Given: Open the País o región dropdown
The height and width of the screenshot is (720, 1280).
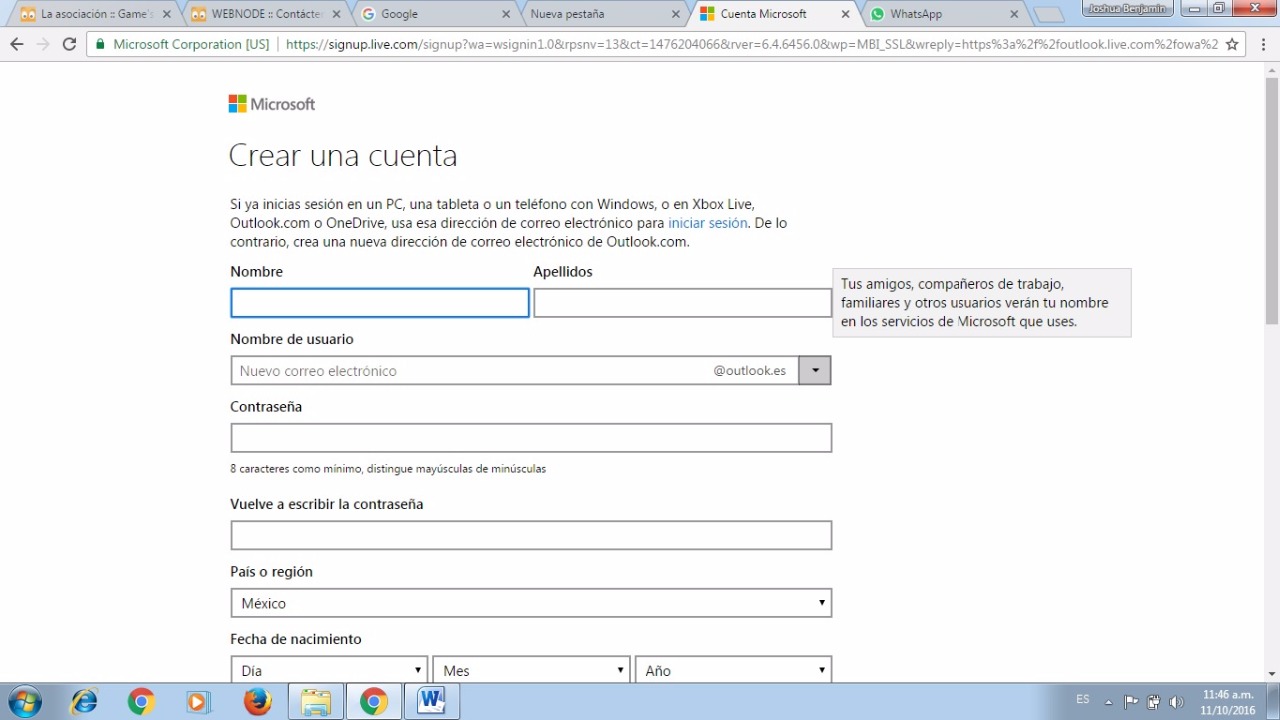Looking at the screenshot, I should (x=531, y=603).
